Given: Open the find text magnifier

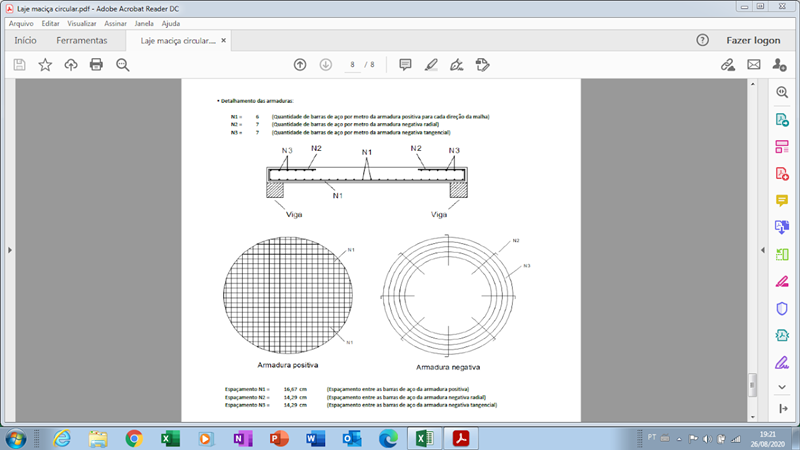Looking at the screenshot, I should (122, 65).
